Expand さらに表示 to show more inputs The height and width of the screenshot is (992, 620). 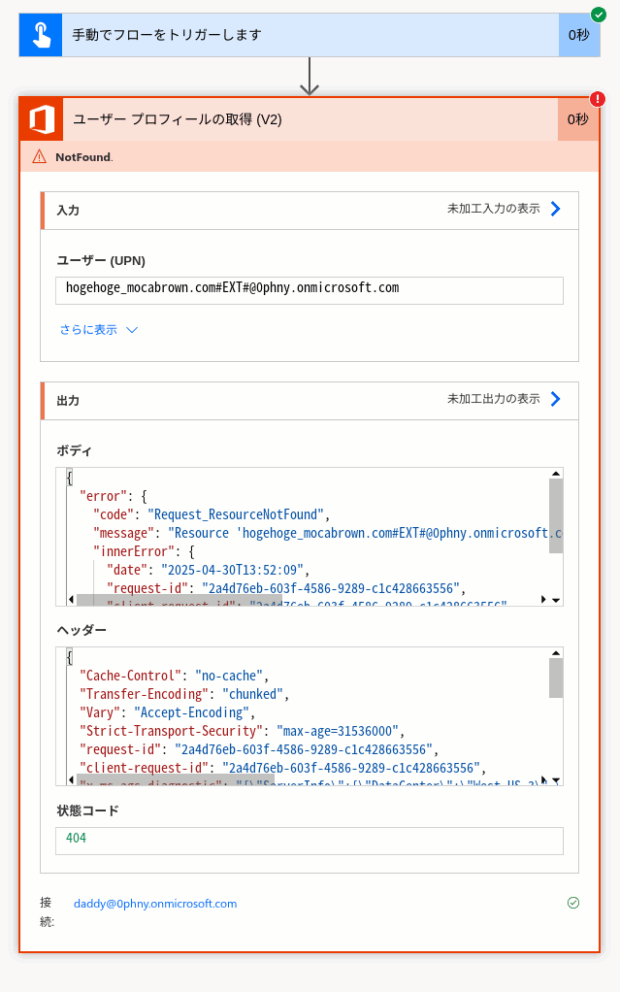(99, 330)
